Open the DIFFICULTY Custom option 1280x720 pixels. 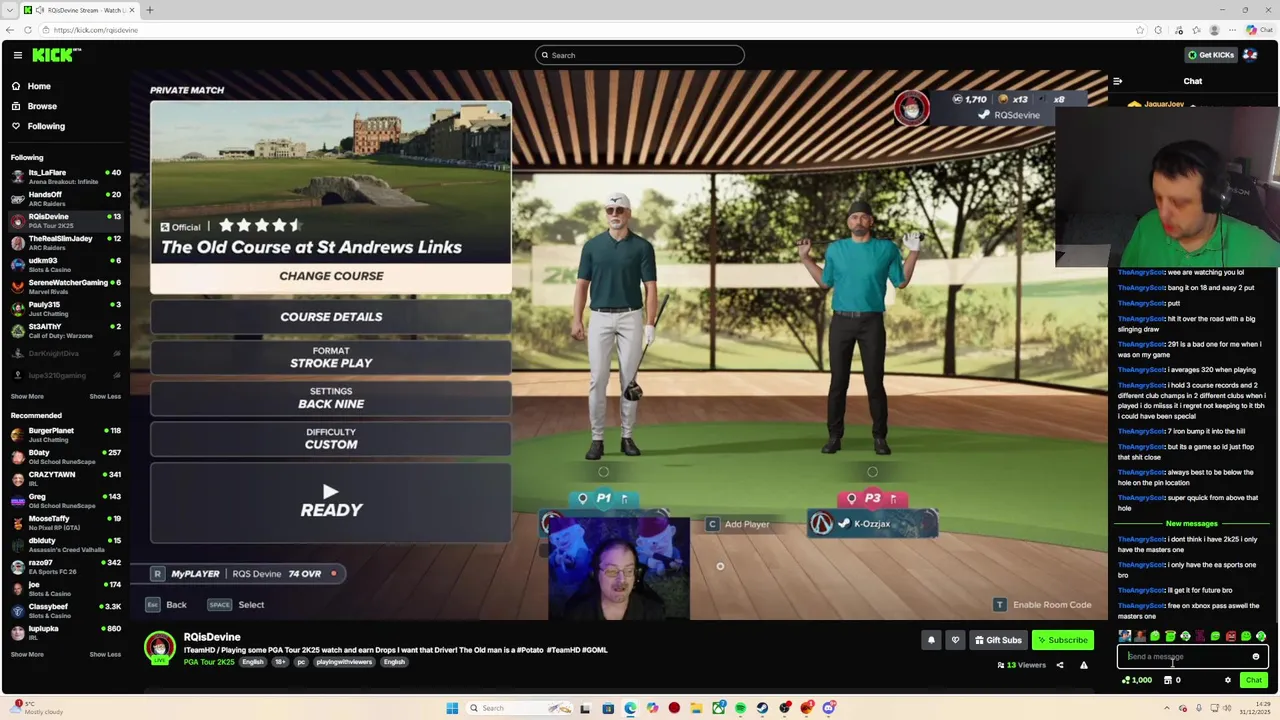[331, 439]
